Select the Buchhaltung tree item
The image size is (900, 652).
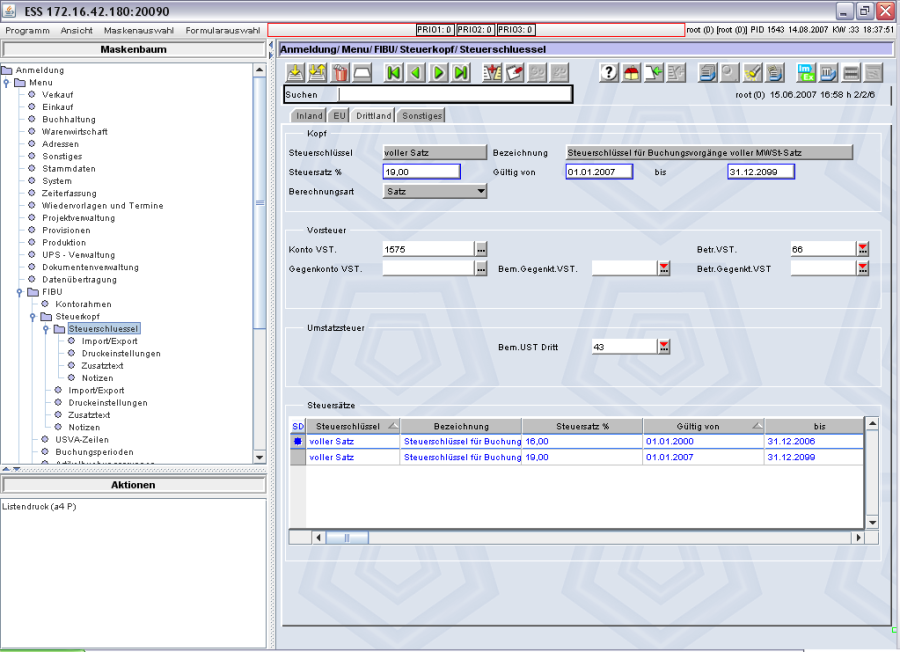point(69,119)
